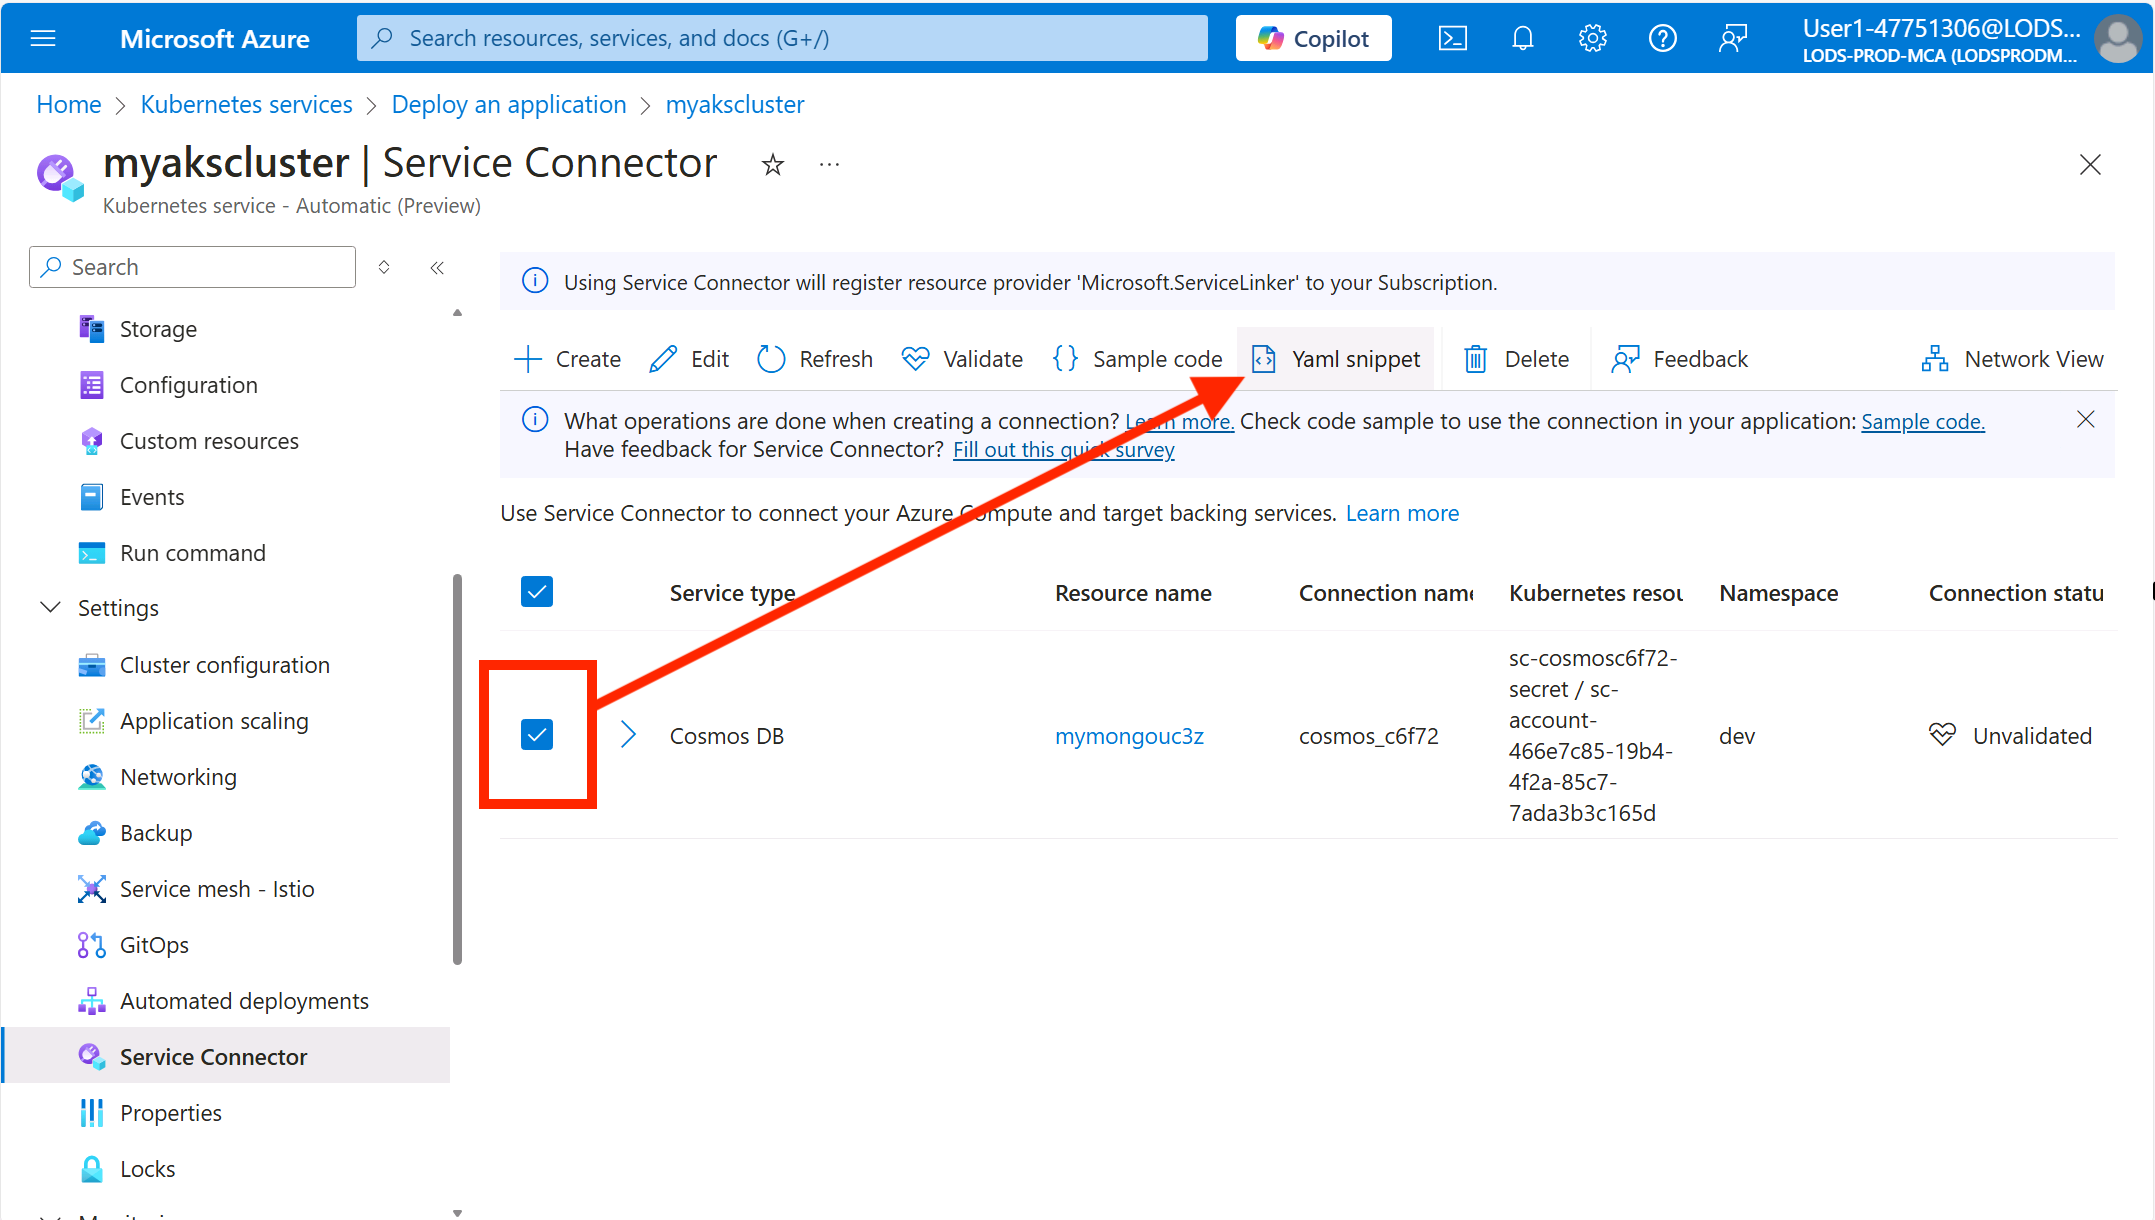This screenshot has height=1220, width=2155.
Task: Click the global search resources field
Action: pyautogui.click(x=782, y=38)
